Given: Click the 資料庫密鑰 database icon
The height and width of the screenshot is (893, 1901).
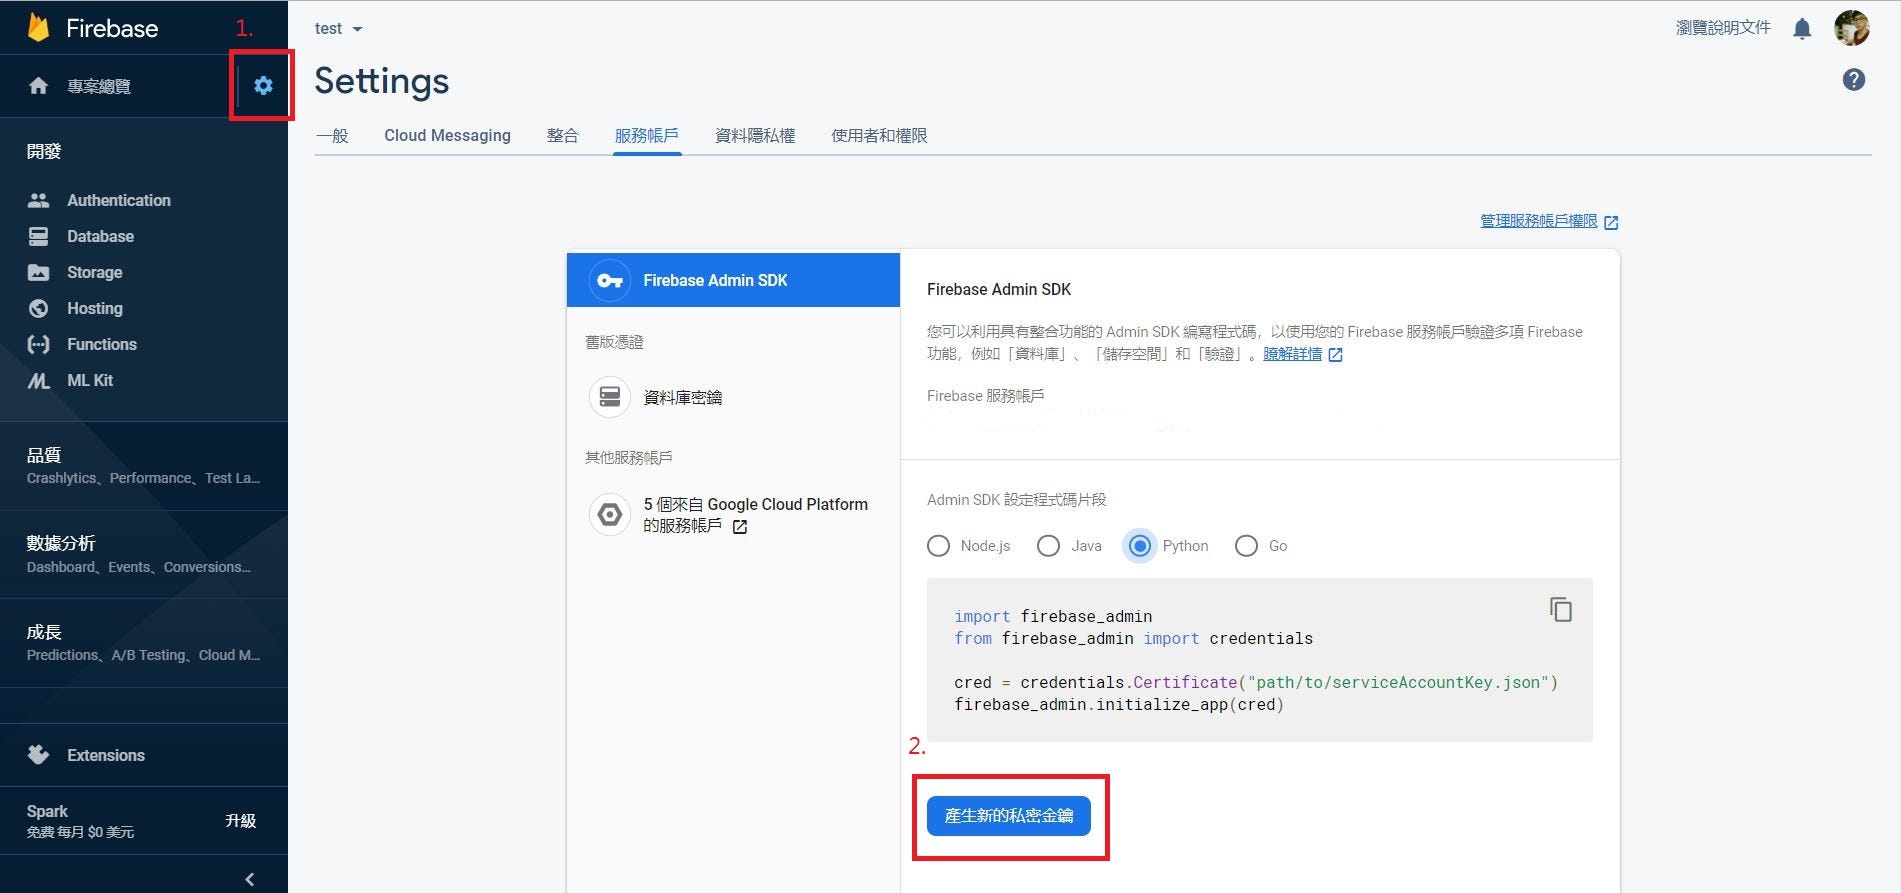Looking at the screenshot, I should 610,397.
